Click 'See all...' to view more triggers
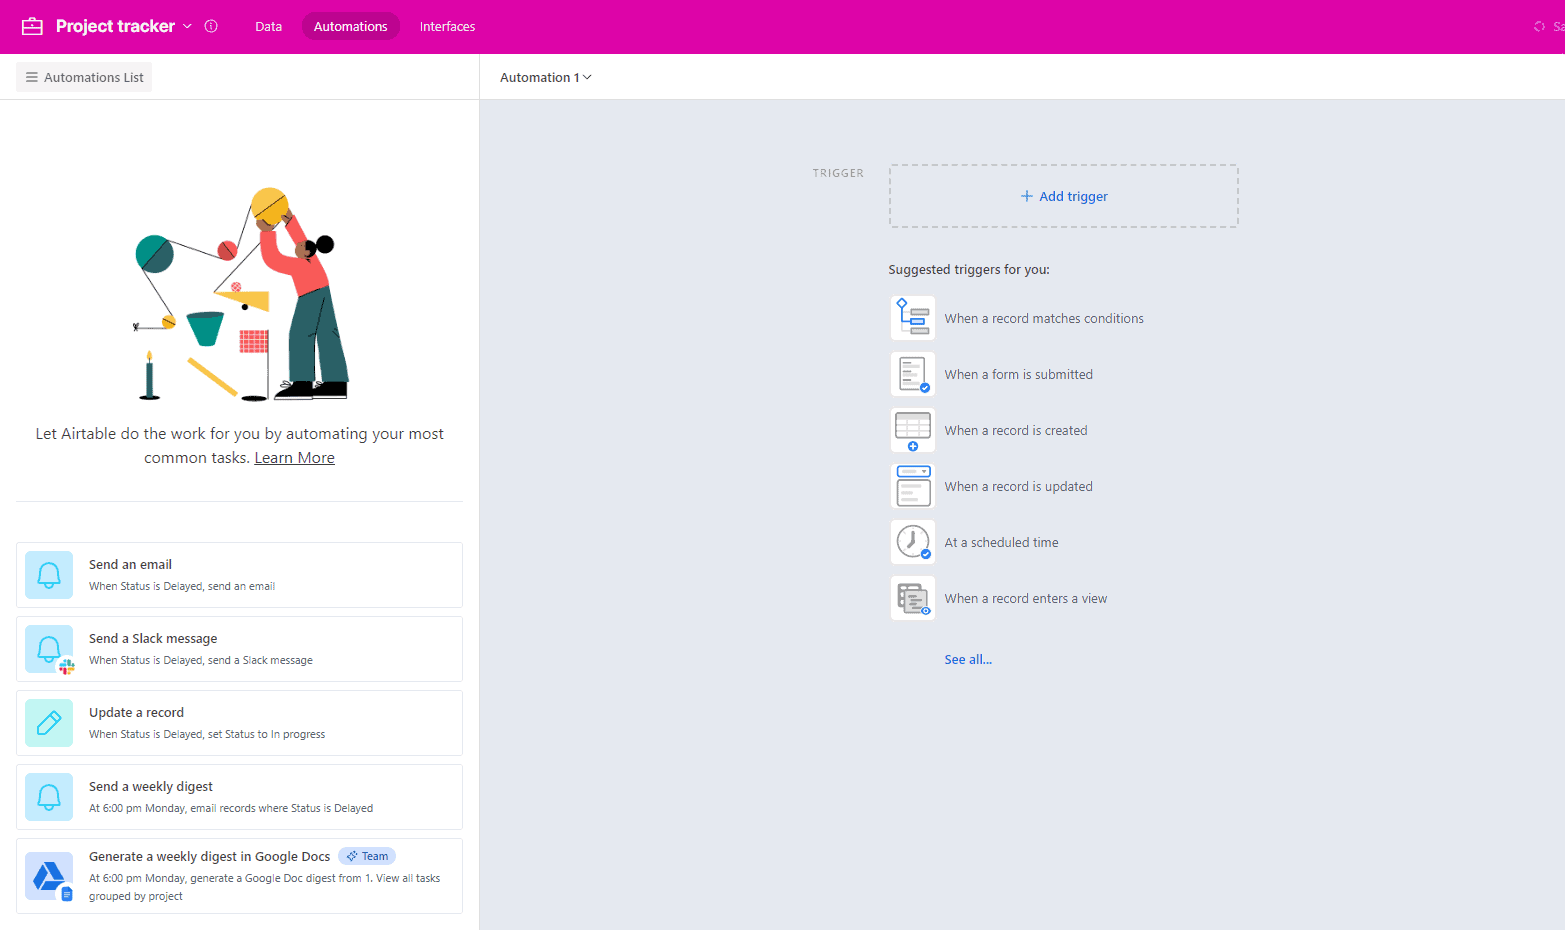 click(968, 659)
